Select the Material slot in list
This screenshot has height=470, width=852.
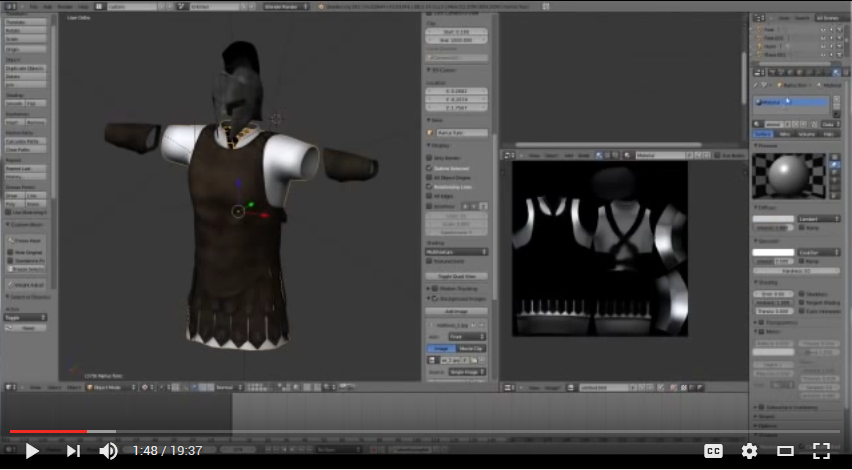(x=791, y=102)
